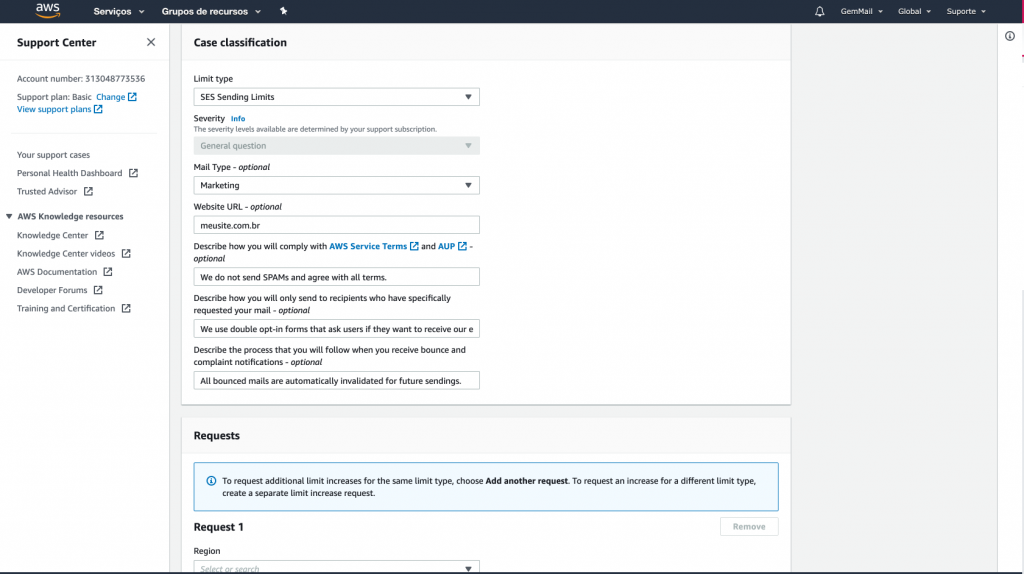Open AWS Documentation link
Screen dimensions: 1024x574
[x=57, y=272]
